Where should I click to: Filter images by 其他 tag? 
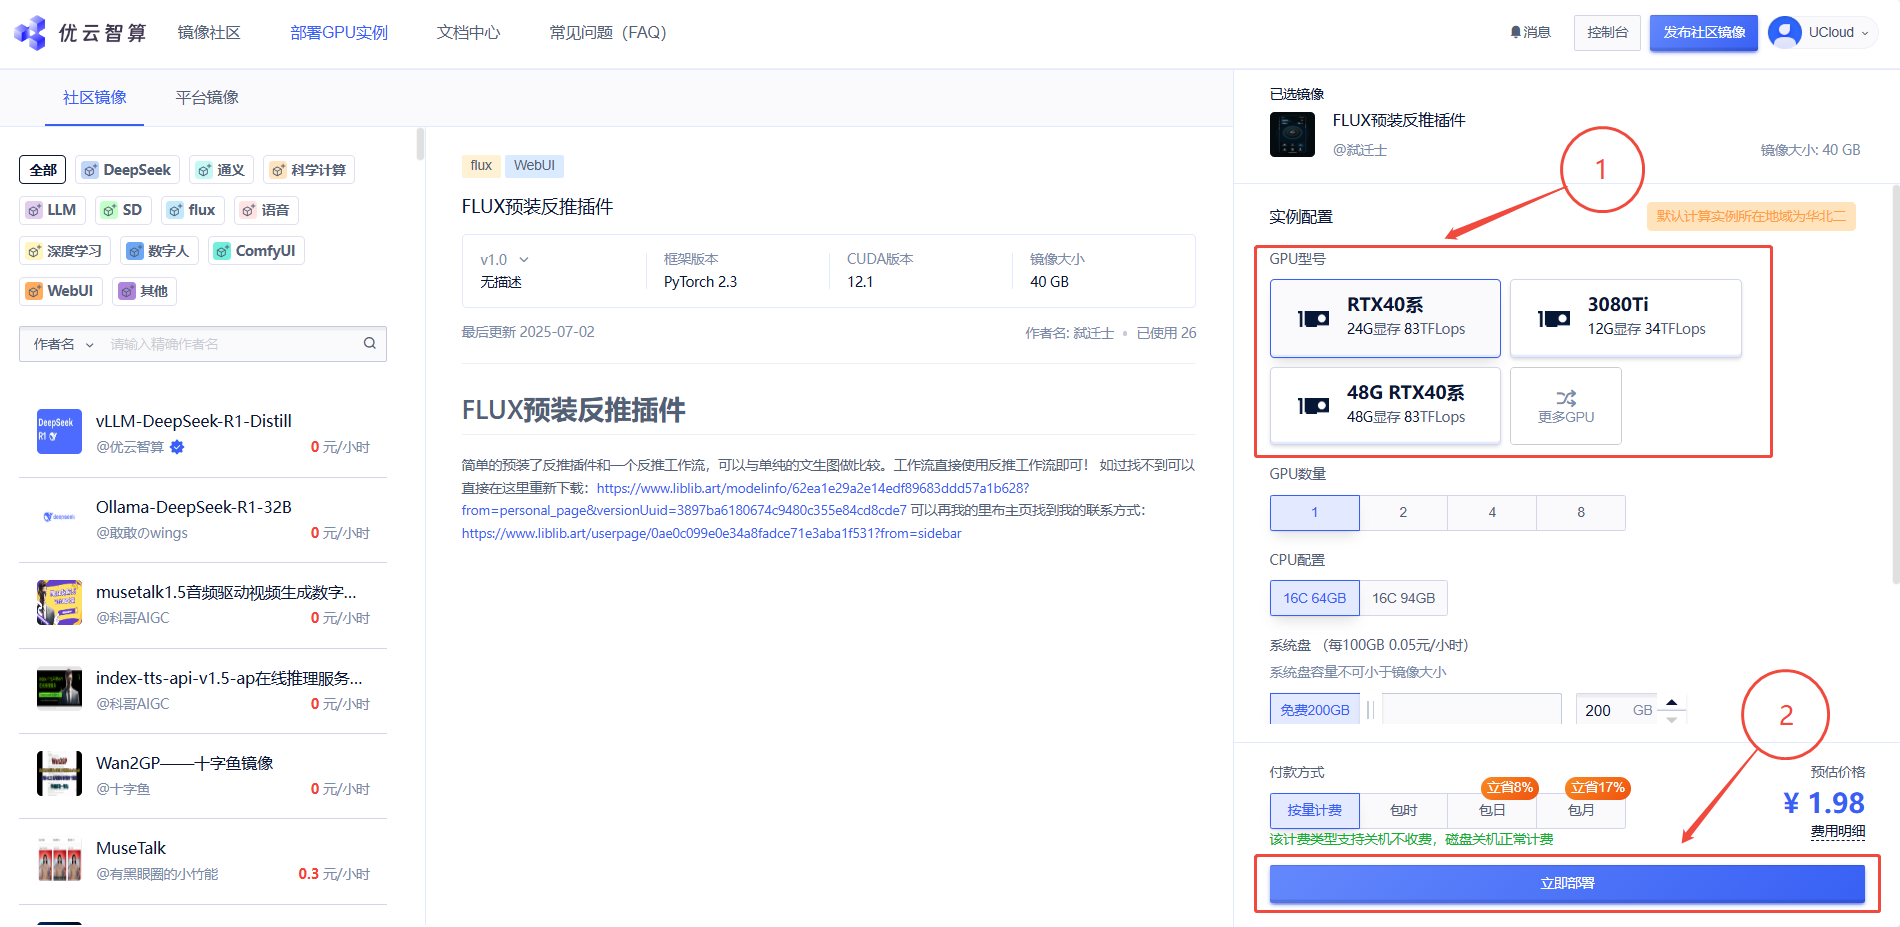click(x=145, y=291)
